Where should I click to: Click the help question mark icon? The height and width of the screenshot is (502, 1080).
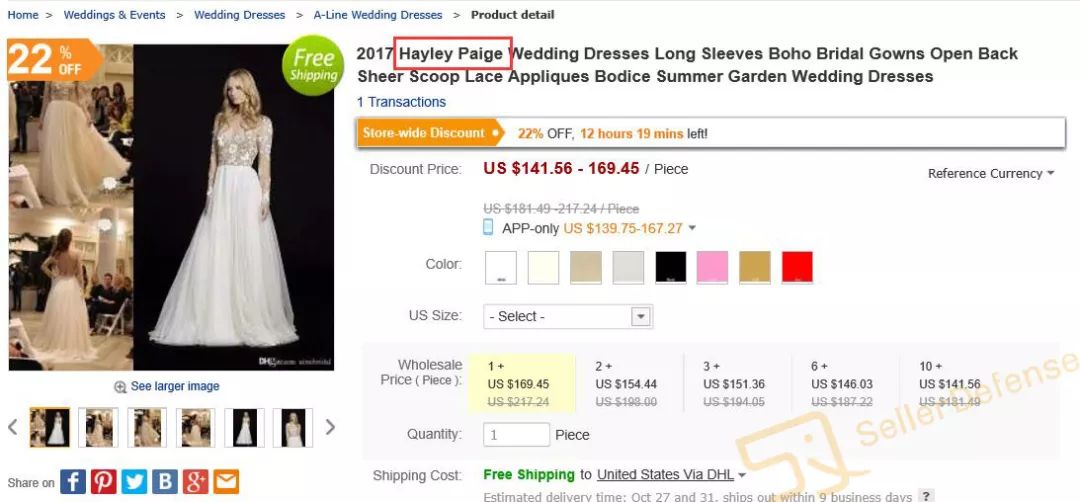tap(926, 496)
